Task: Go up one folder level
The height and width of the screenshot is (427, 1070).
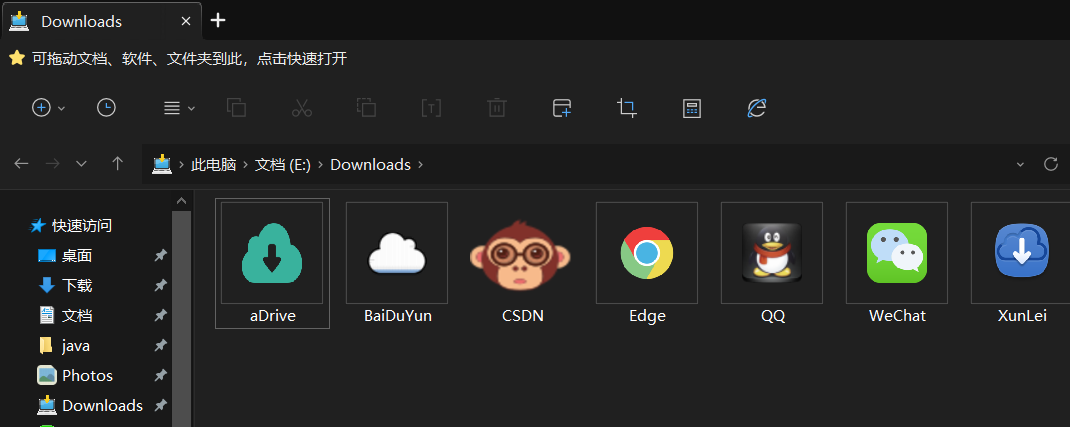Action: click(117, 164)
